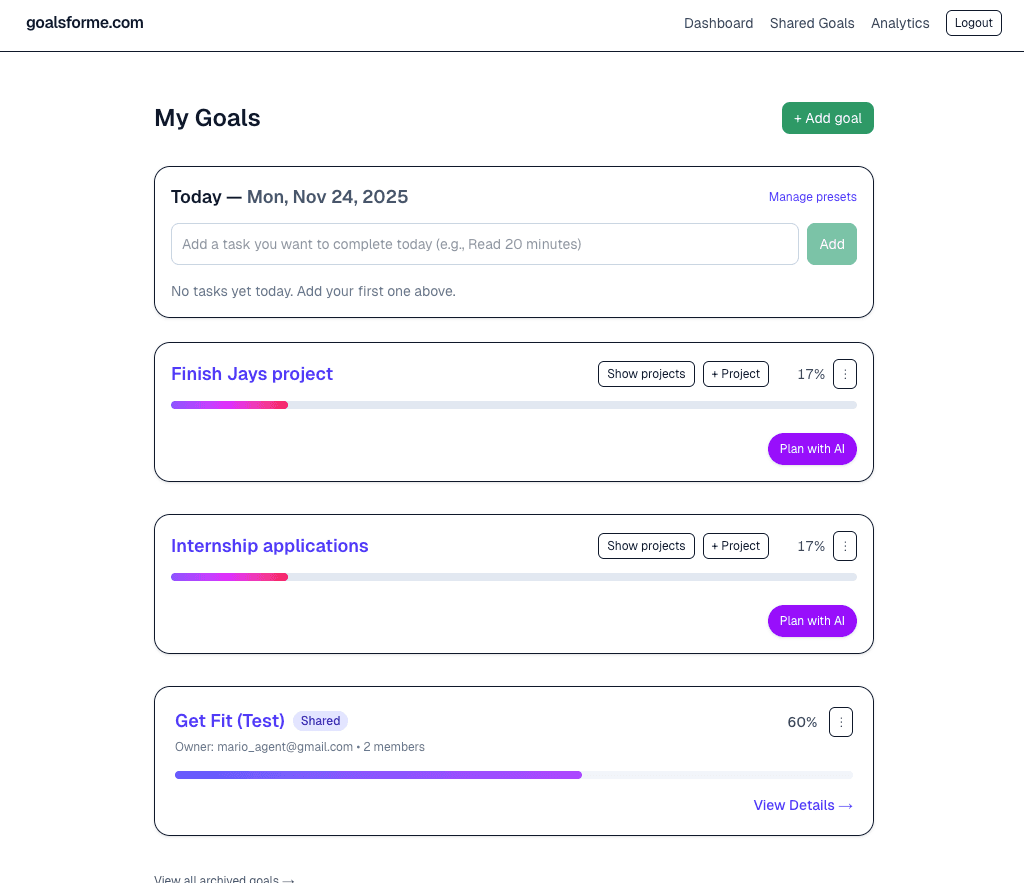Screen dimensions: 1024x883
Task: Show projects under Finish Jays project
Action: 646,373
